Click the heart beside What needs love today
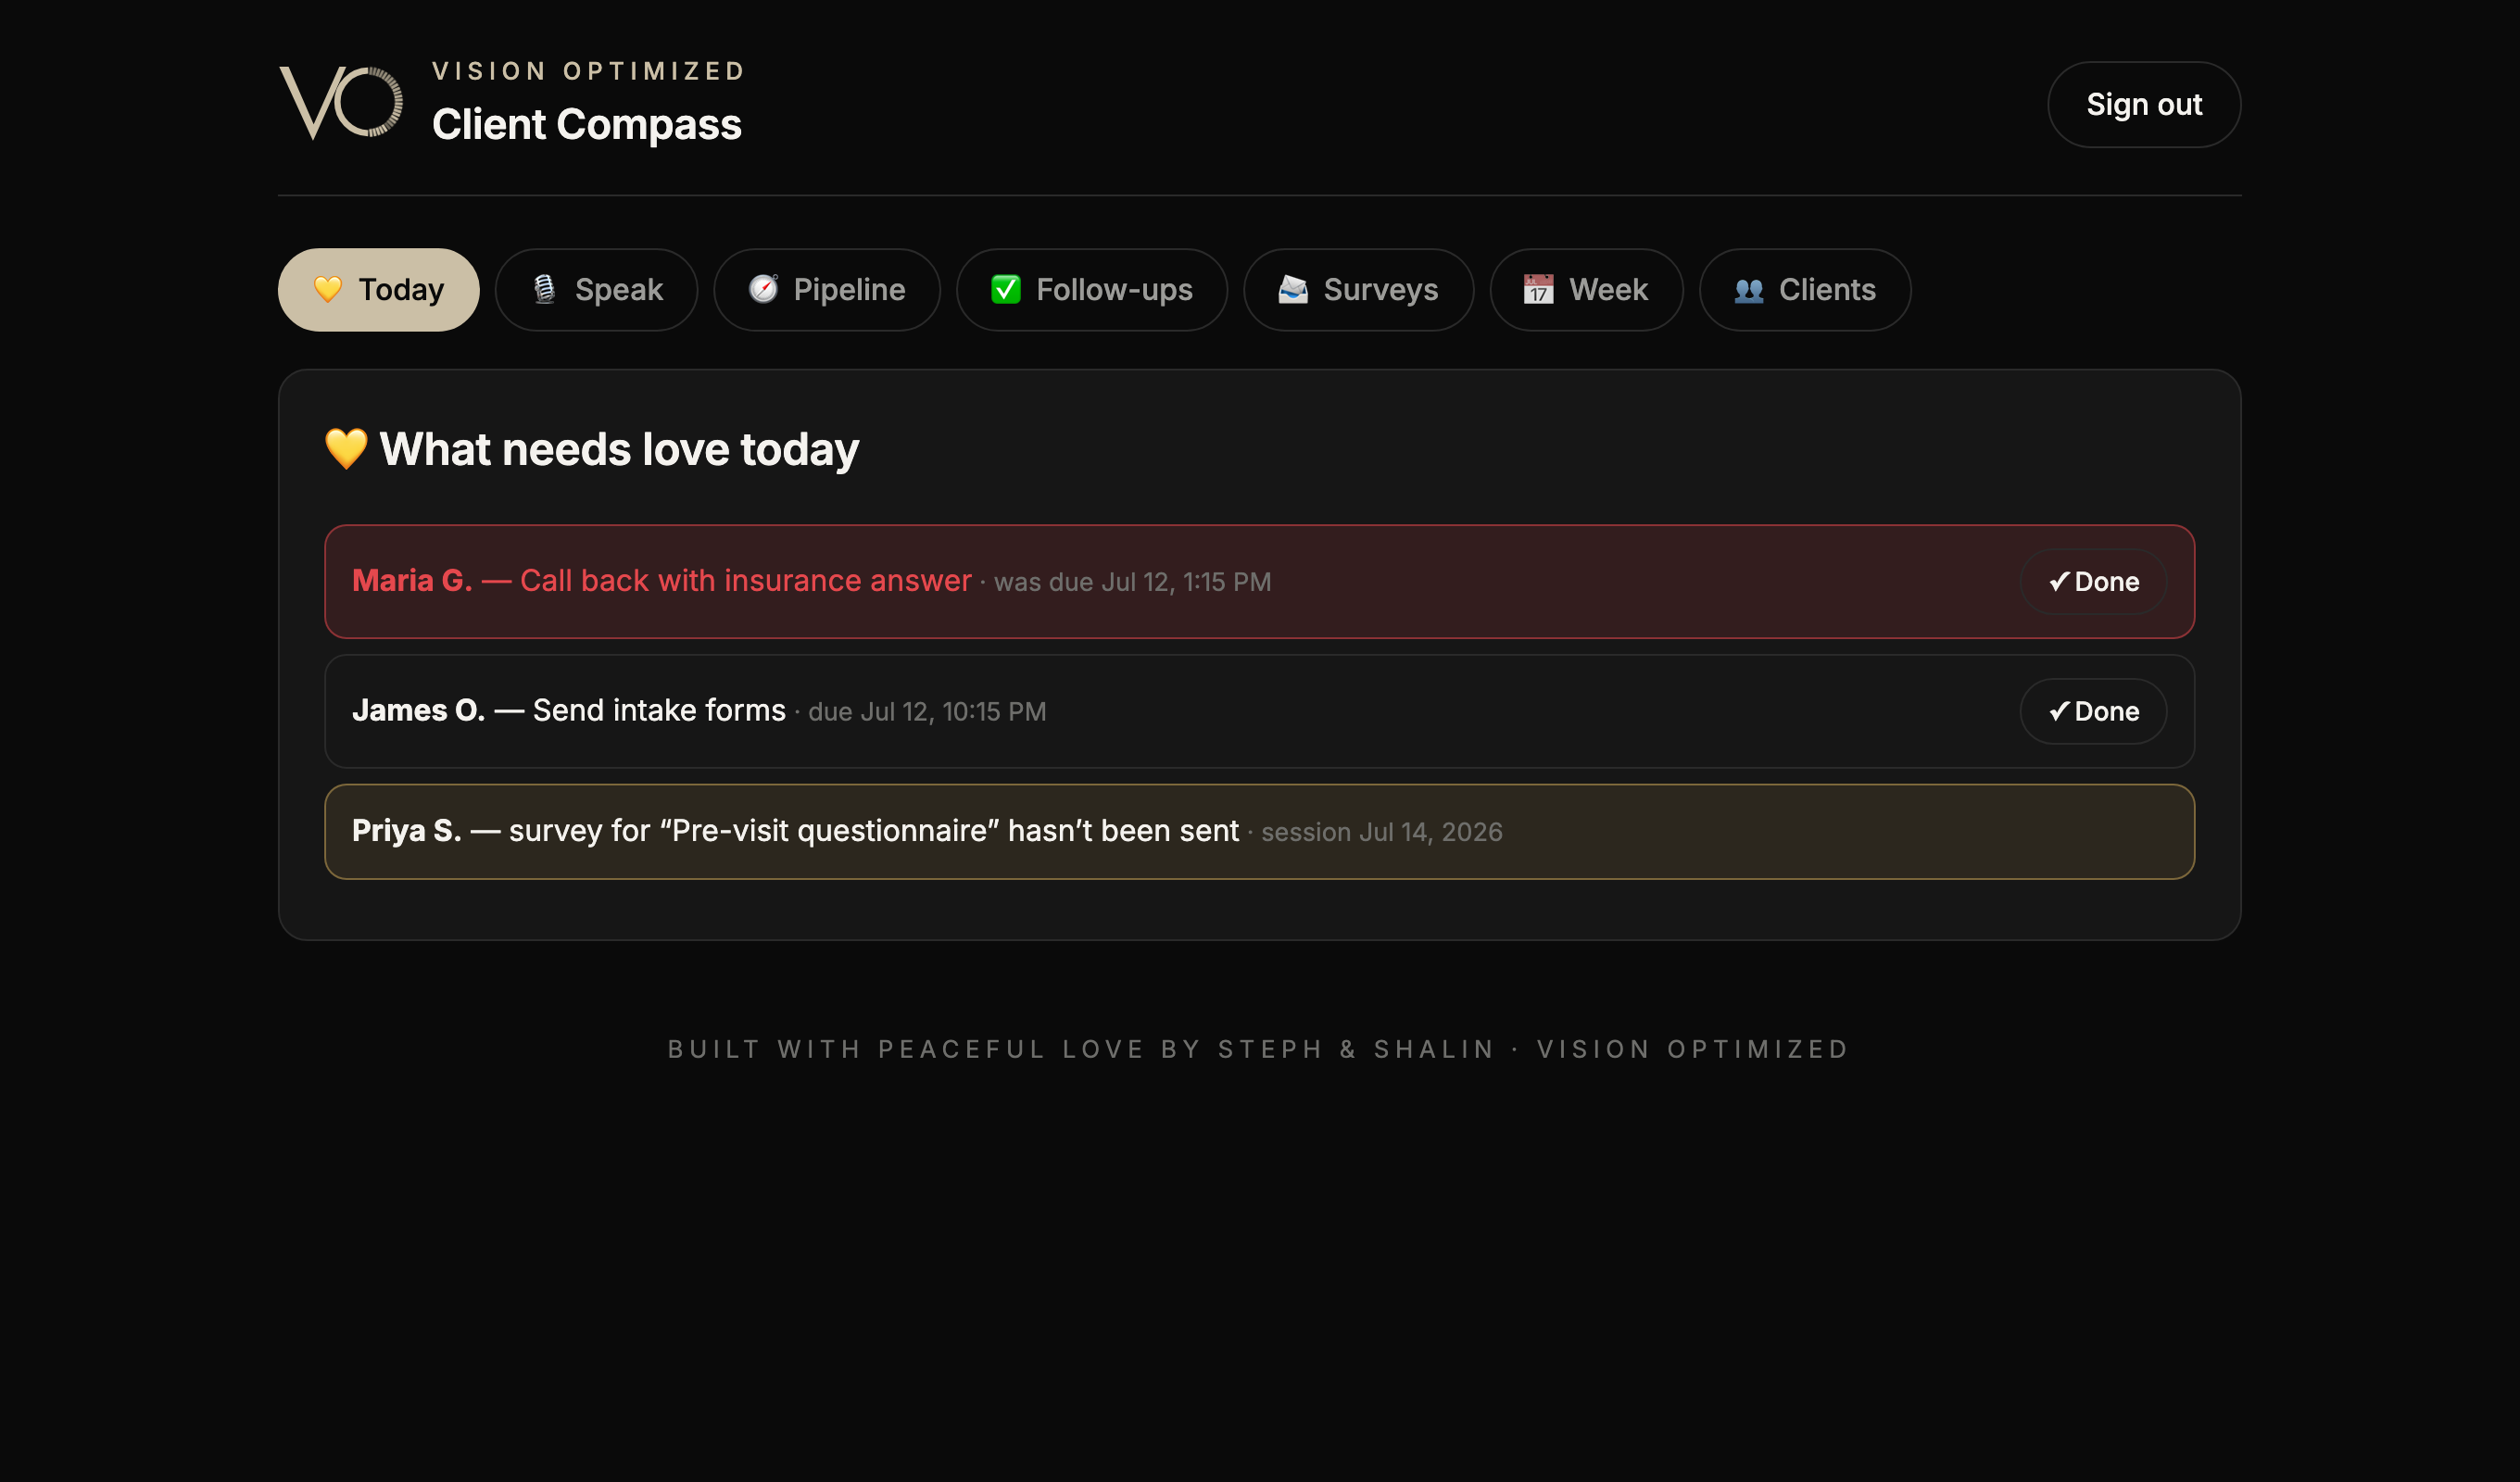 346,449
